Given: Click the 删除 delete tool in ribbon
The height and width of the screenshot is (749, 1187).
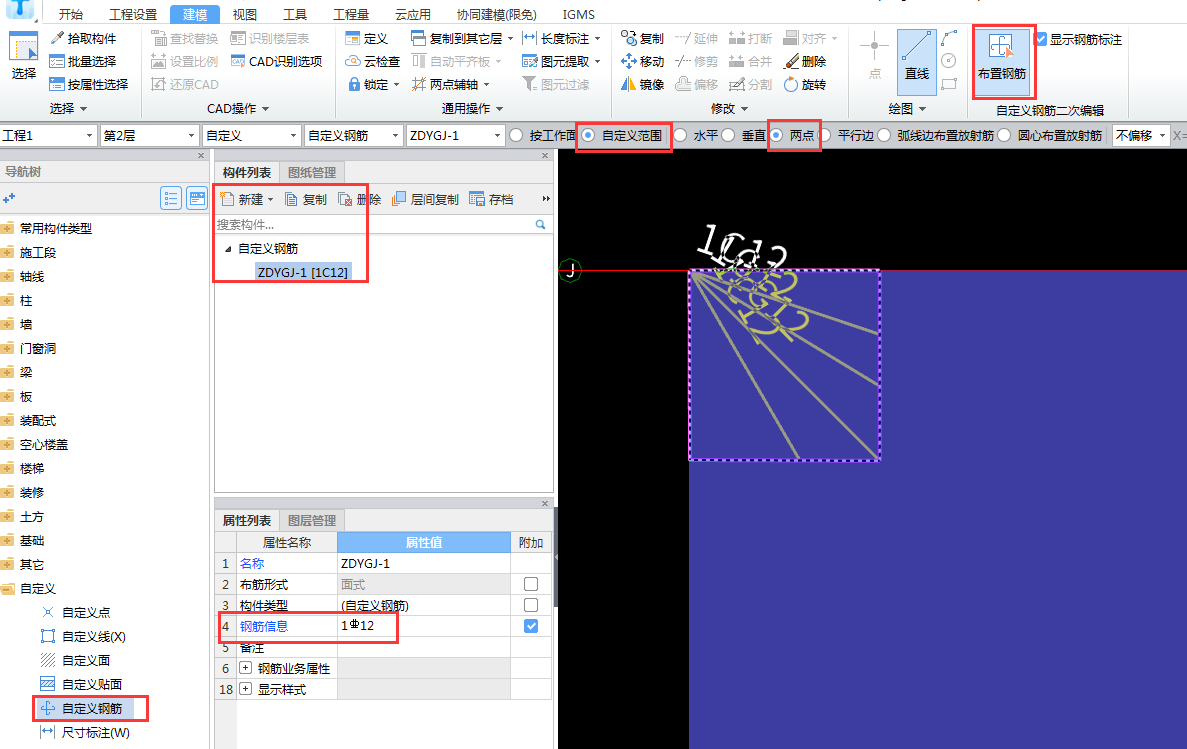Looking at the screenshot, I should point(805,61).
